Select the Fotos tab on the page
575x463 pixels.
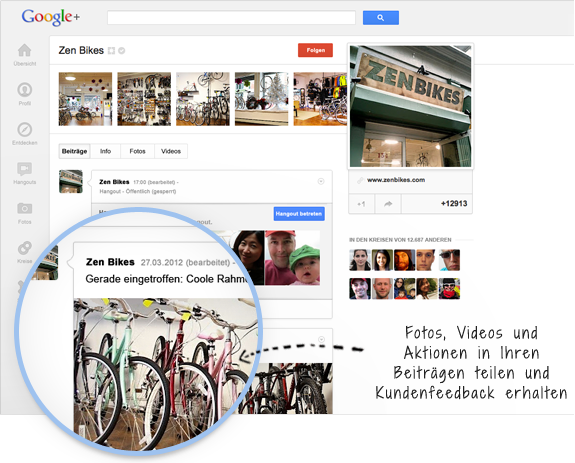pos(138,151)
